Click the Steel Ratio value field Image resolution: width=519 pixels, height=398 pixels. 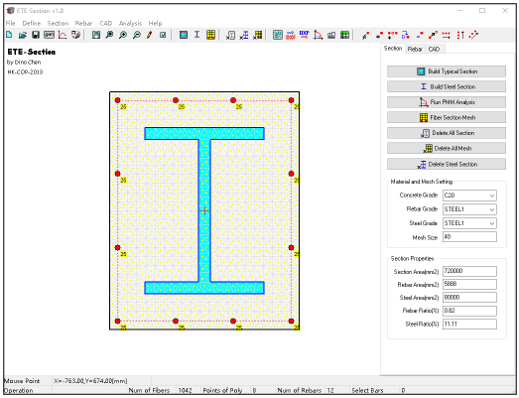(469, 324)
